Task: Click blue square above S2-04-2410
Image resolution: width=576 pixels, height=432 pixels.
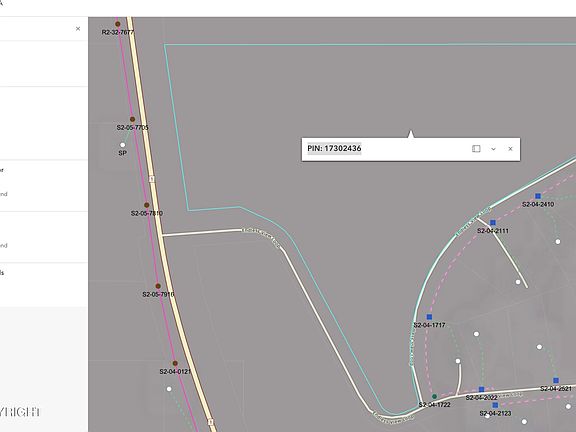Action: click(538, 196)
